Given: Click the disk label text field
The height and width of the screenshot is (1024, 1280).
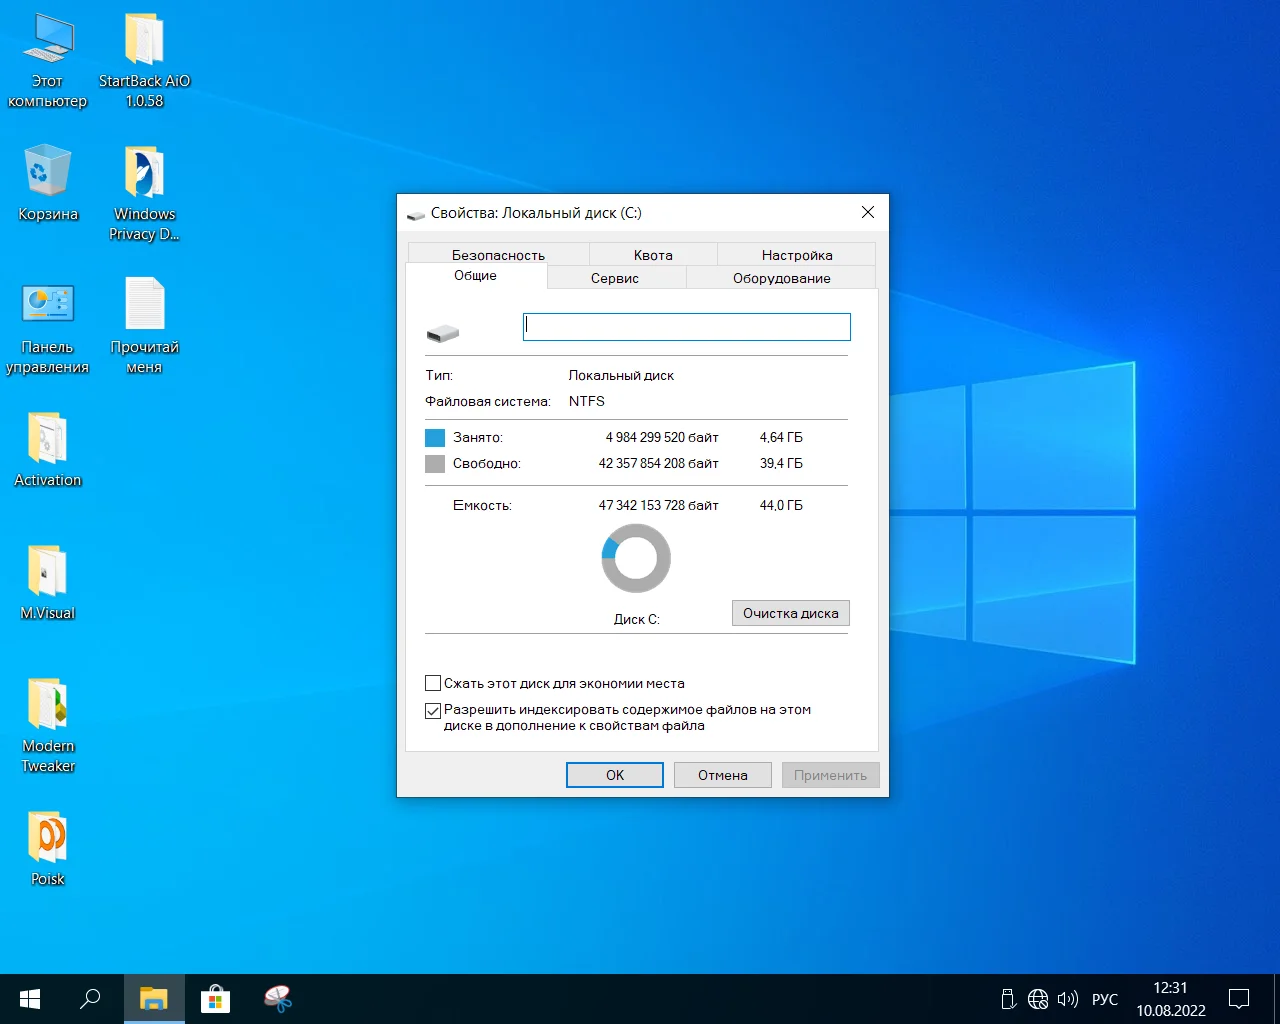Looking at the screenshot, I should point(686,327).
